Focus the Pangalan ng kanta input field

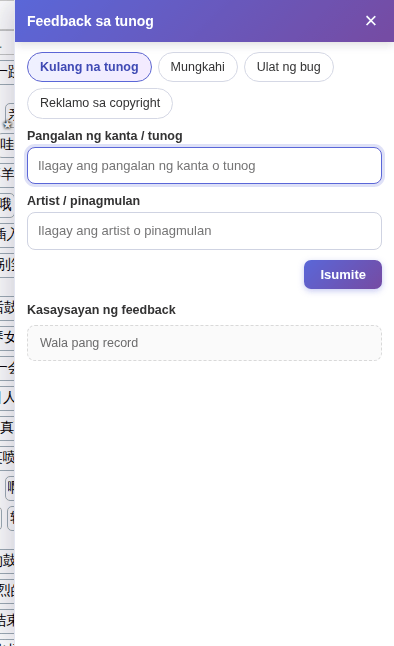click(x=204, y=166)
